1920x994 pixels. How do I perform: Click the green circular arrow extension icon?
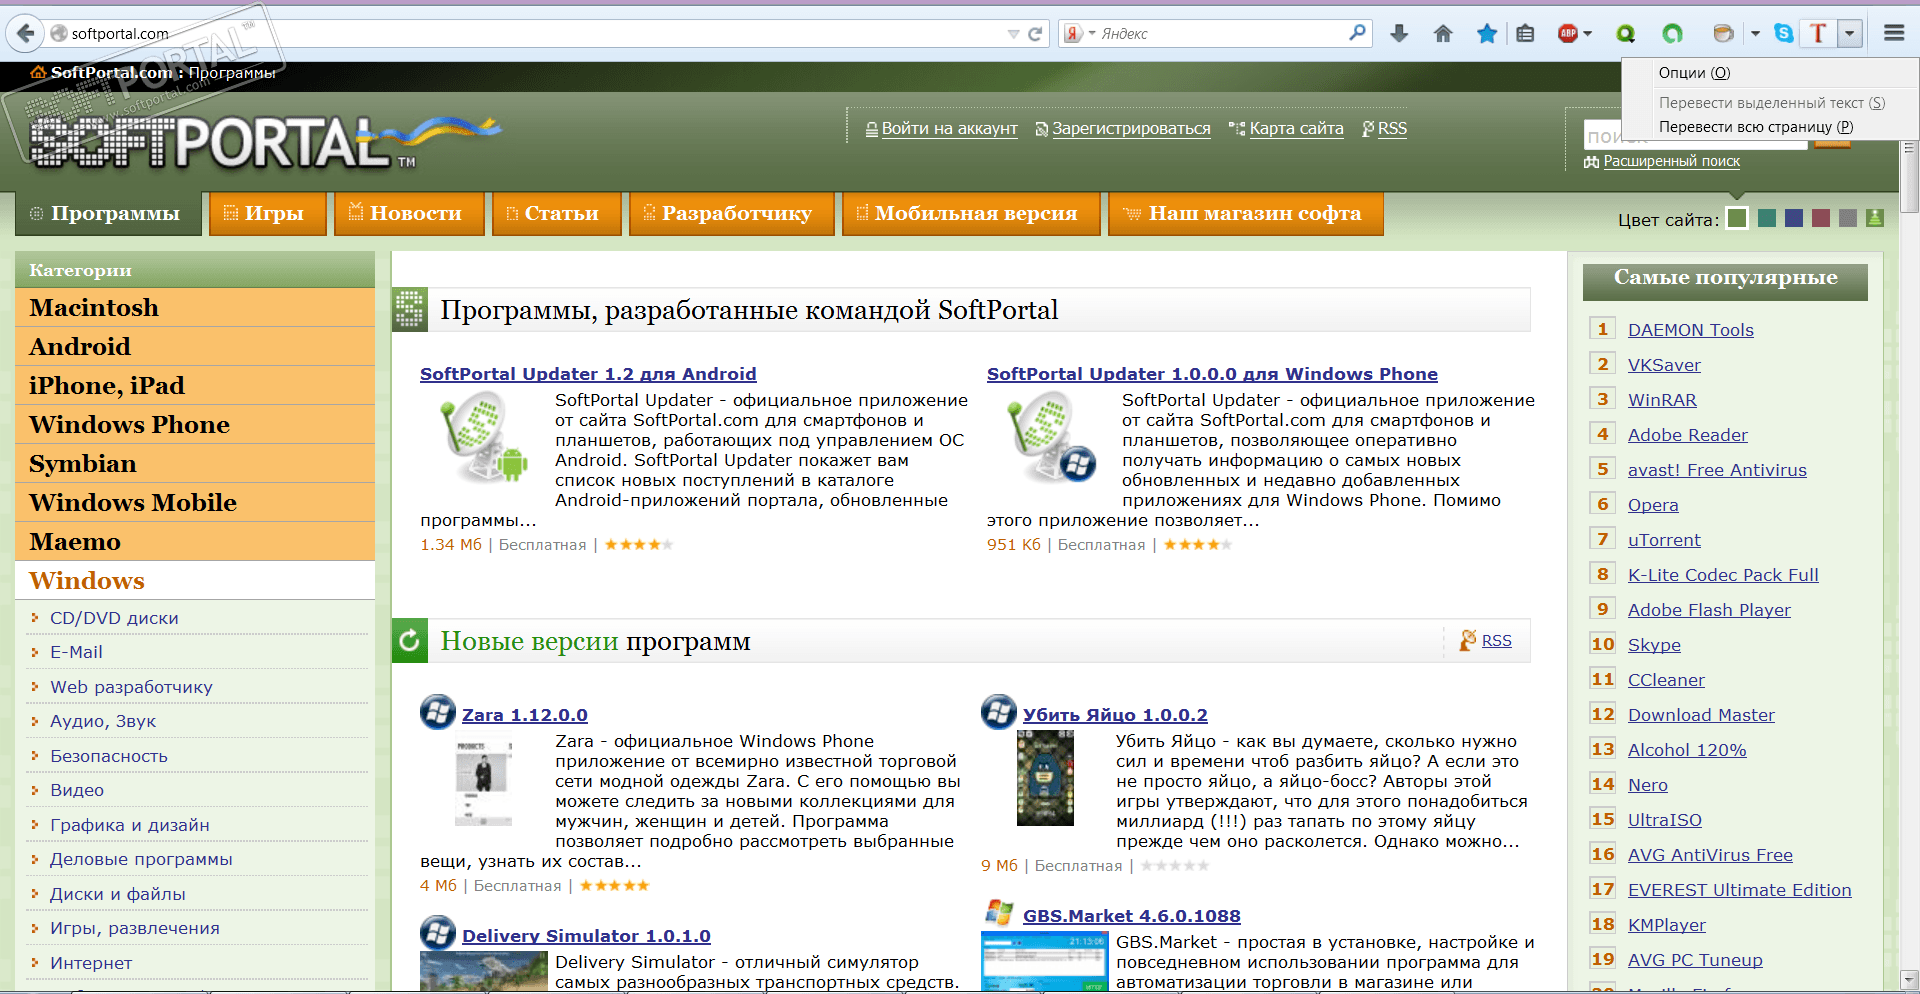(1672, 33)
